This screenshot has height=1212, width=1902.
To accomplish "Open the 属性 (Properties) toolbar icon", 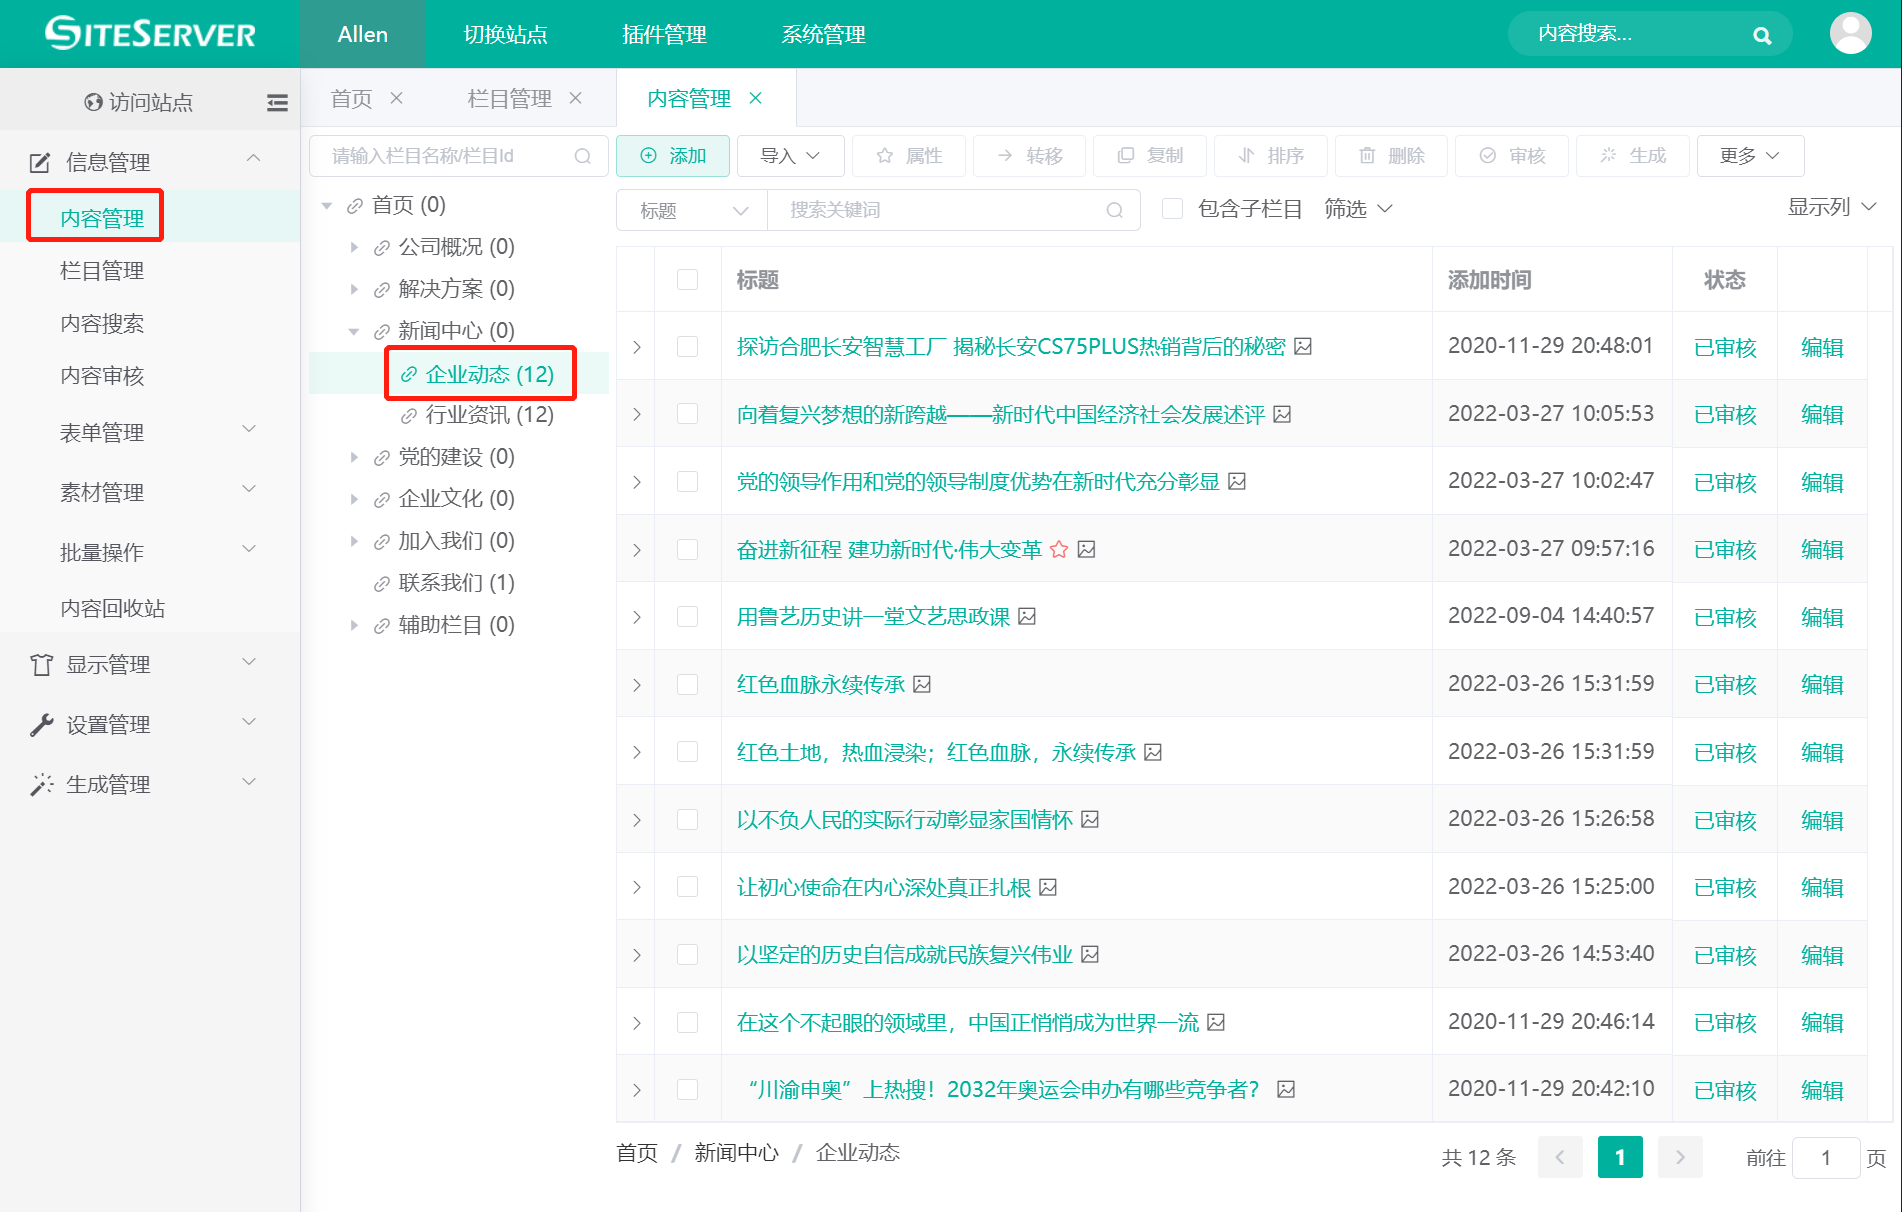I will point(908,156).
